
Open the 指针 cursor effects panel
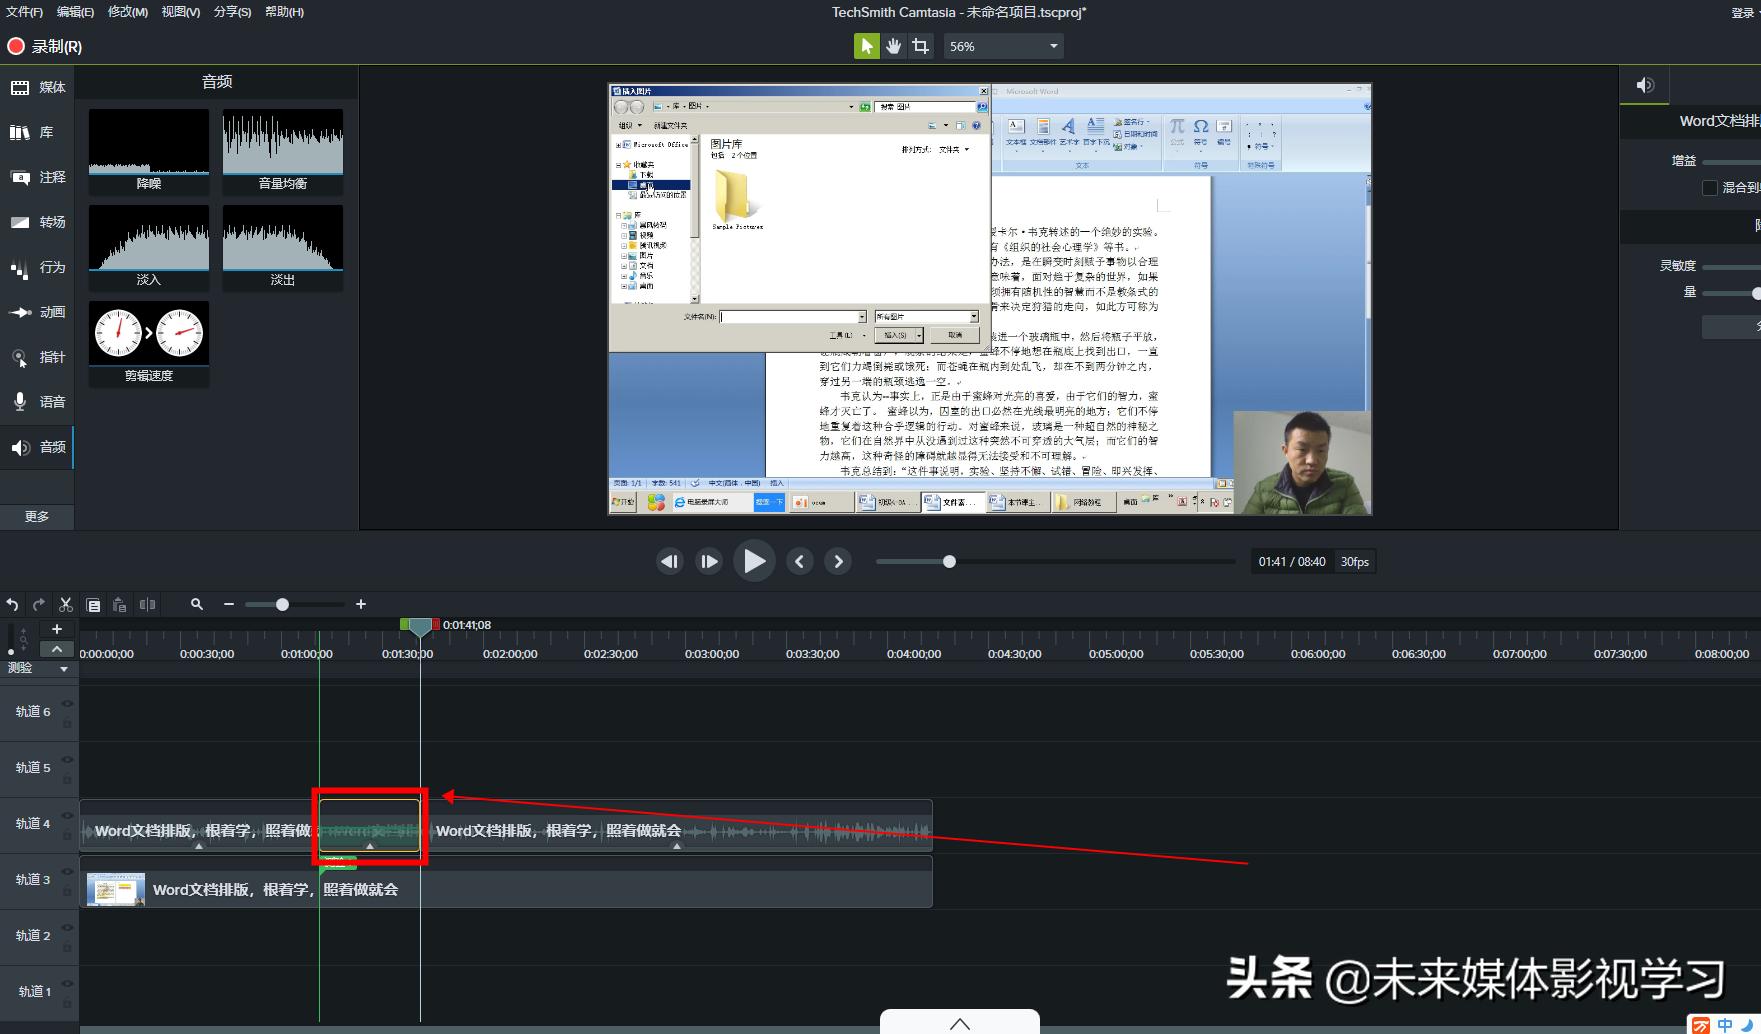click(x=37, y=357)
